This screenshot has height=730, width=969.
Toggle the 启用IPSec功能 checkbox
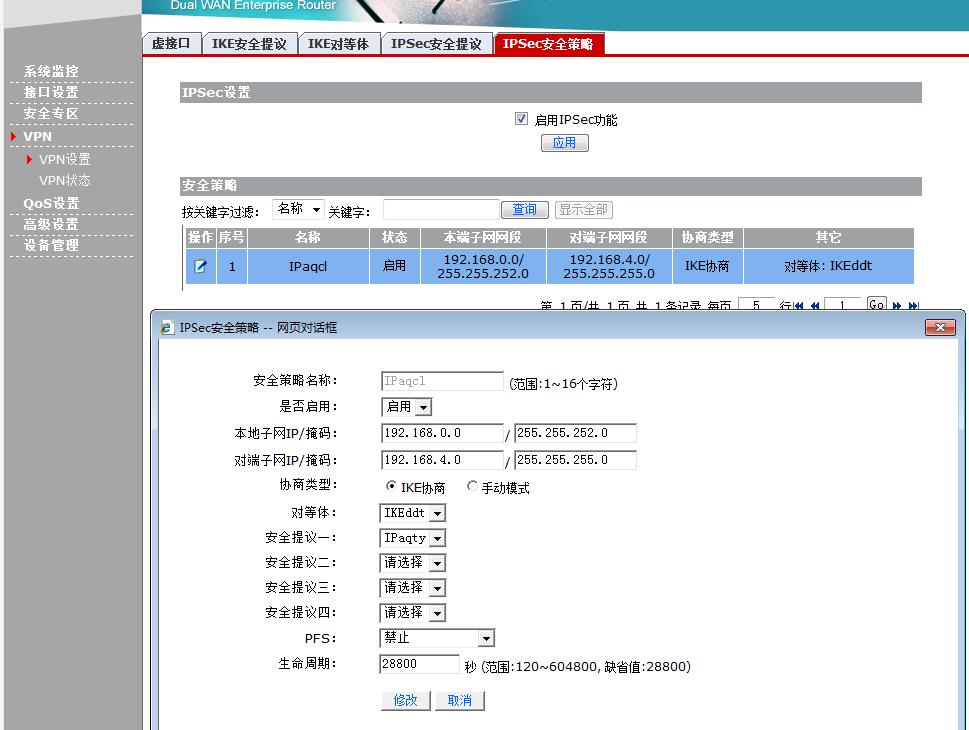click(521, 119)
